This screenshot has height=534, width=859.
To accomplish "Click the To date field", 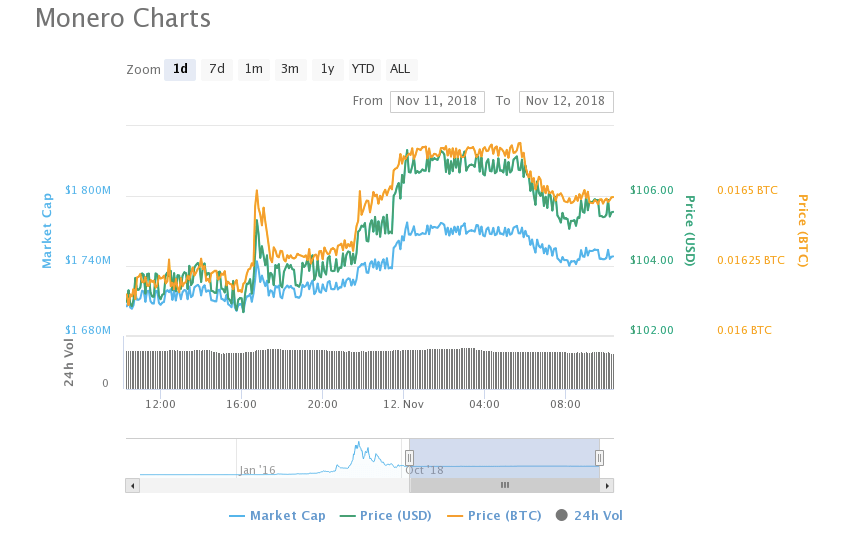I will click(565, 101).
